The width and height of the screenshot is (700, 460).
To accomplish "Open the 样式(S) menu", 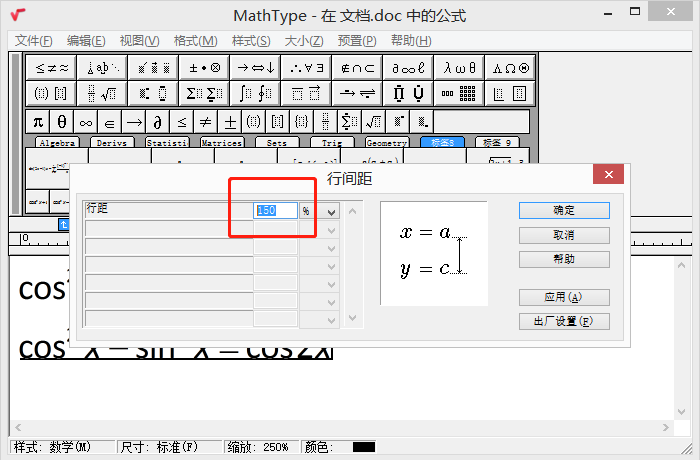I will 251,41.
